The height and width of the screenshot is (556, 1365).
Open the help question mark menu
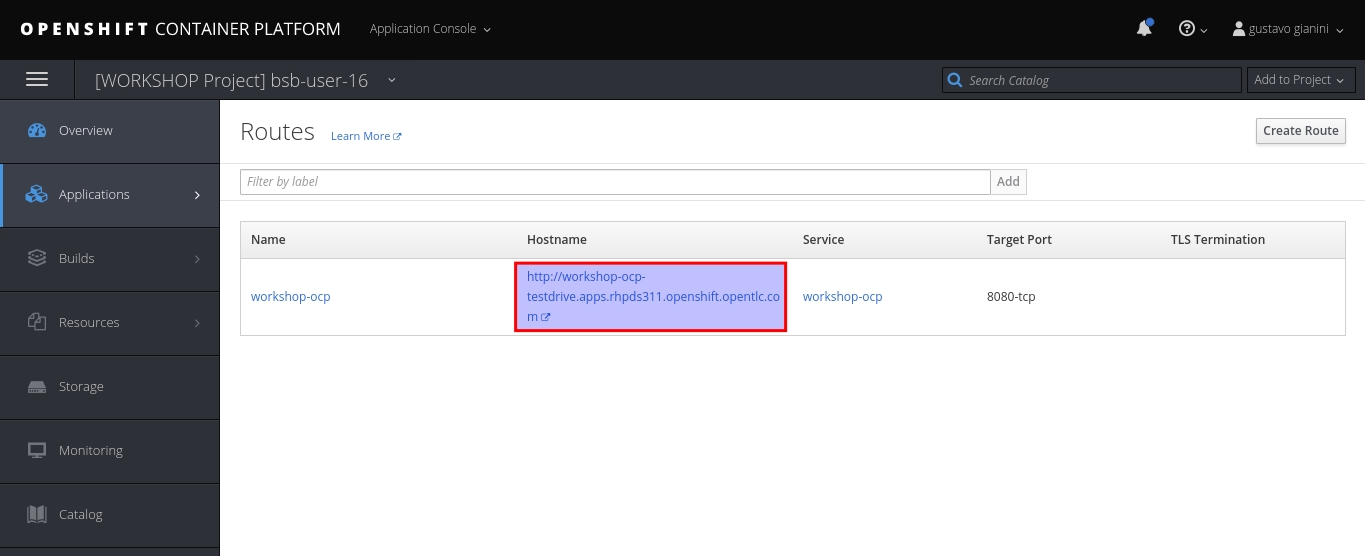pyautogui.click(x=1187, y=29)
